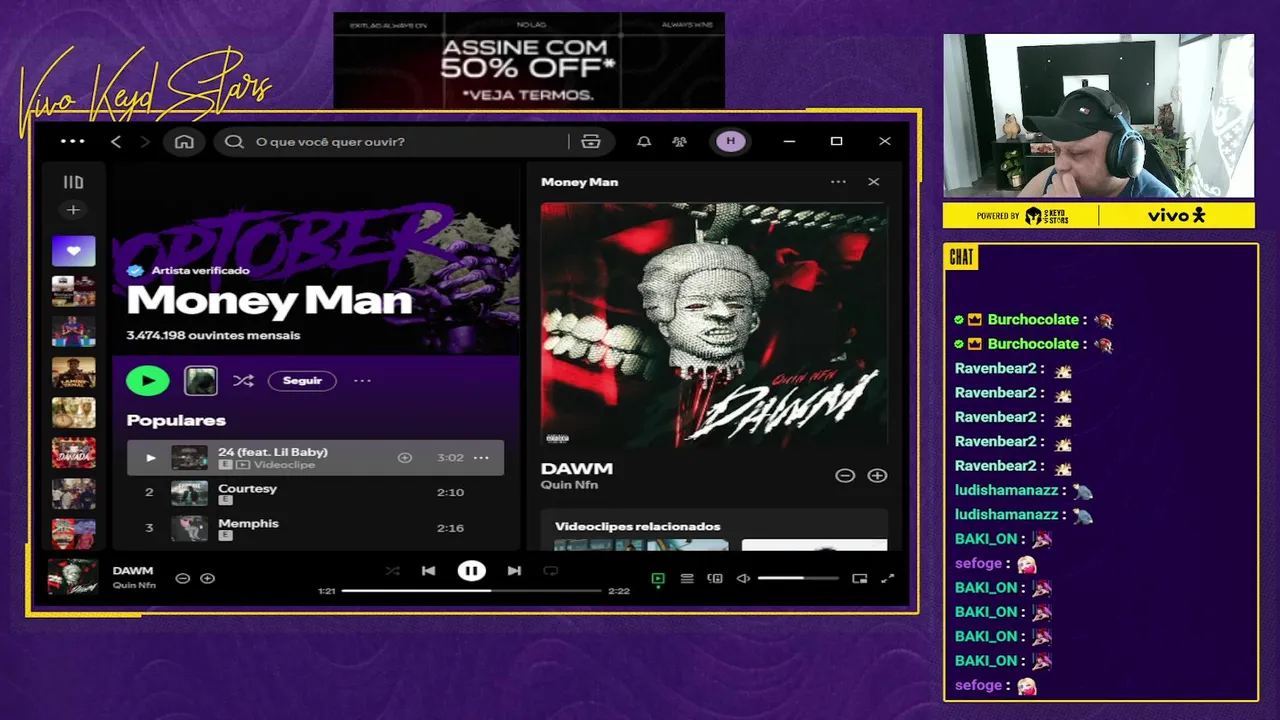1280x720 pixels.
Task: Add DAWM with the plus icon in panel
Action: (x=877, y=476)
